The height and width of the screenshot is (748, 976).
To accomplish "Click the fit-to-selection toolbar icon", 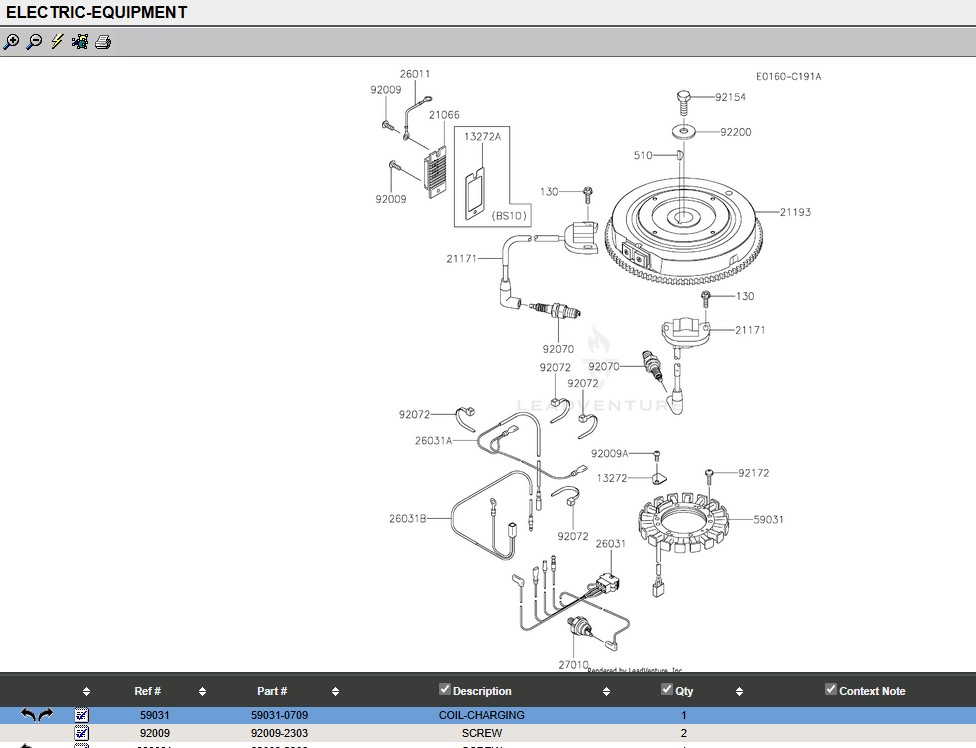I will tap(80, 42).
